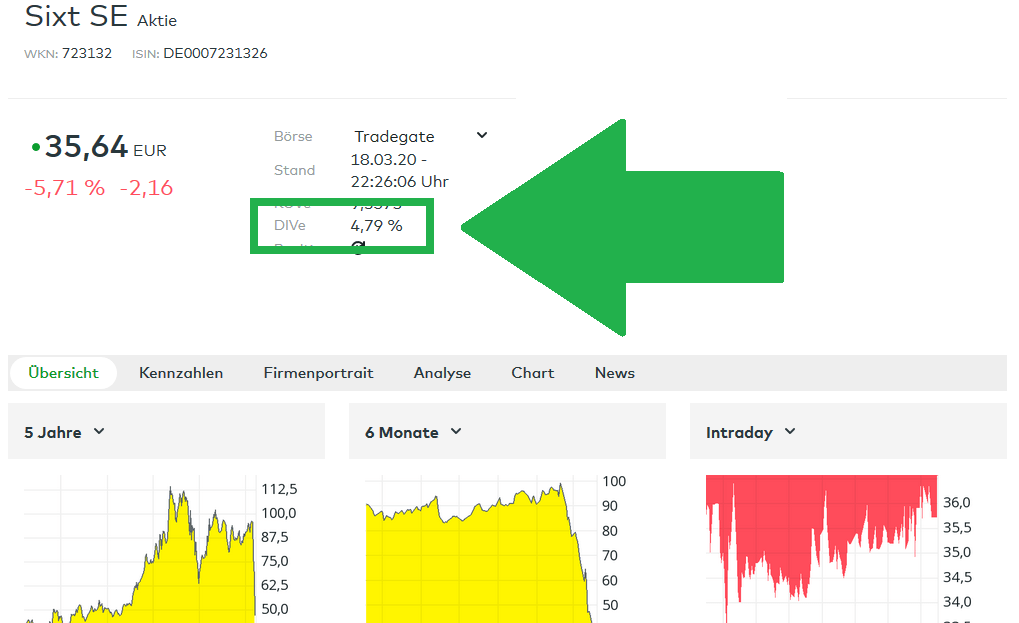Expand the Intraday period dropdown

click(751, 432)
